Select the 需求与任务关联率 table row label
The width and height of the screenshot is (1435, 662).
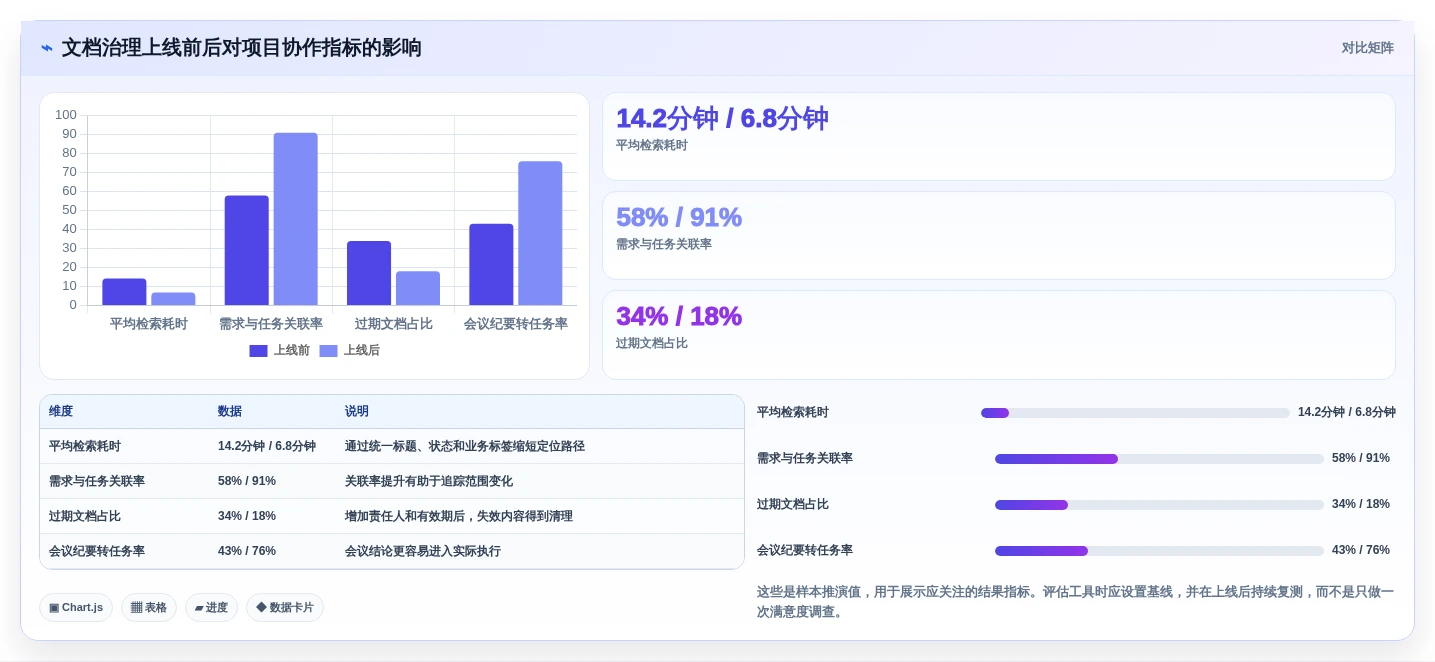coord(97,482)
